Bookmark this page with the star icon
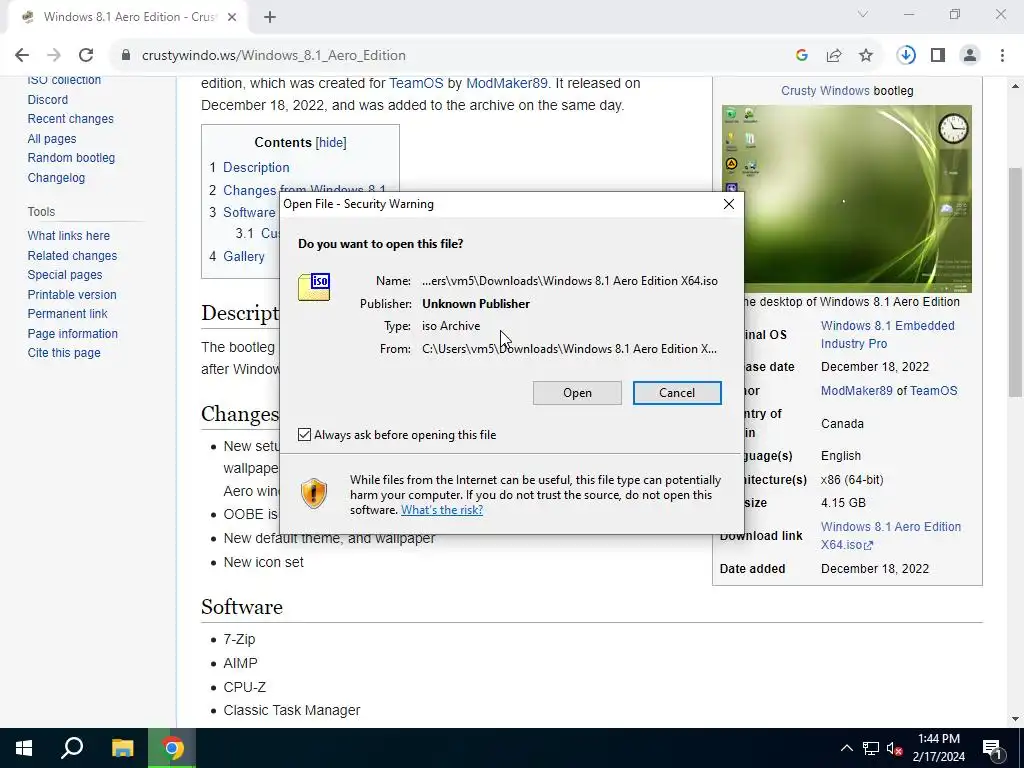 (866, 56)
